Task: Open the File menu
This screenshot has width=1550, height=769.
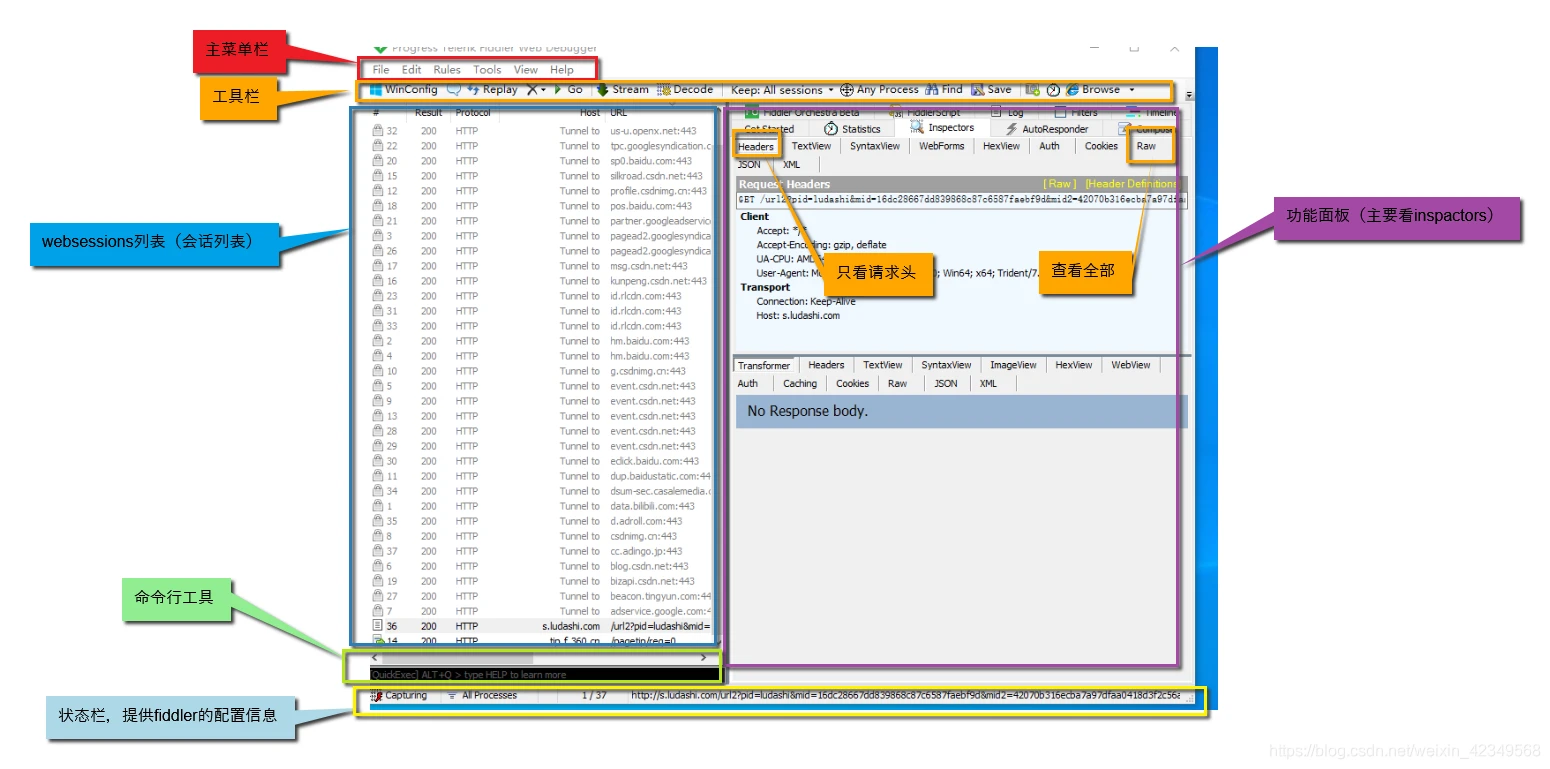Action: (x=381, y=70)
